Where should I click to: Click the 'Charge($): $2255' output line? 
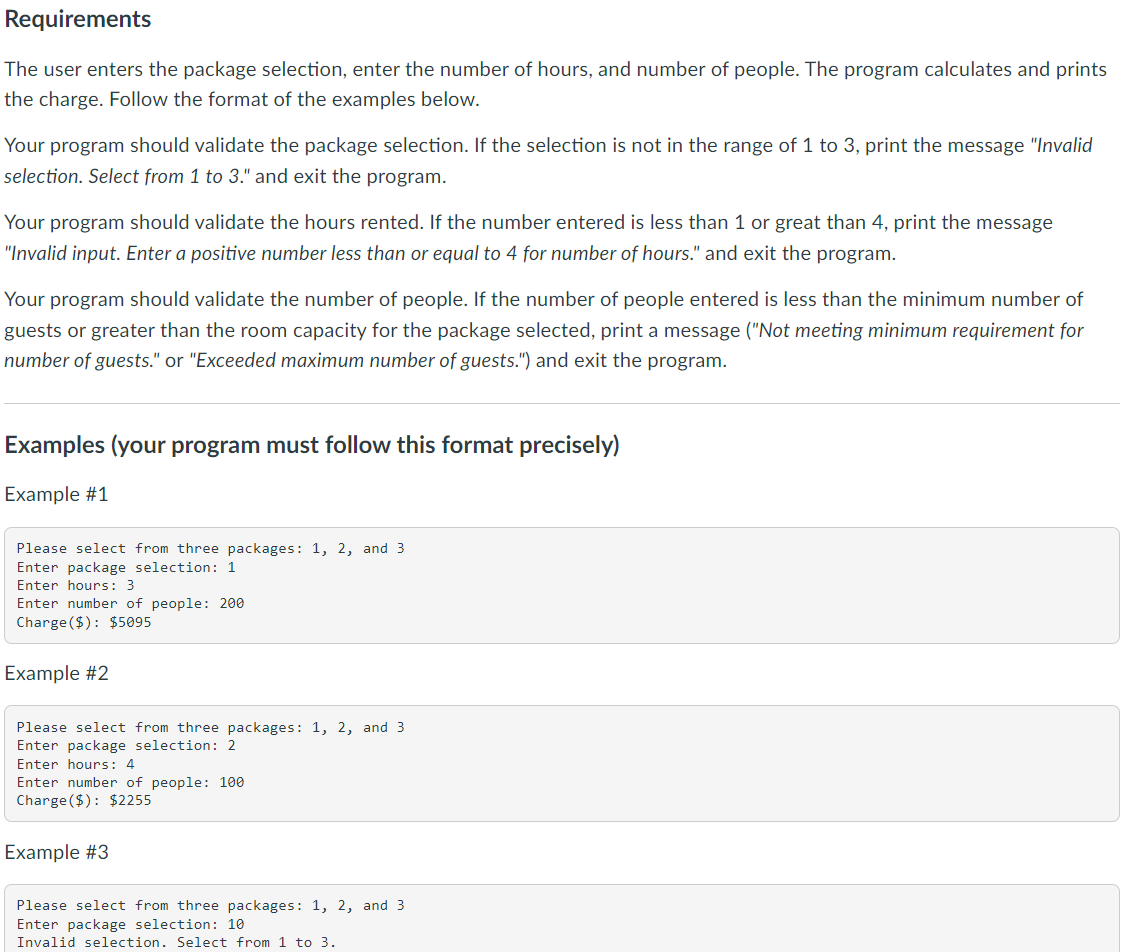(x=84, y=800)
